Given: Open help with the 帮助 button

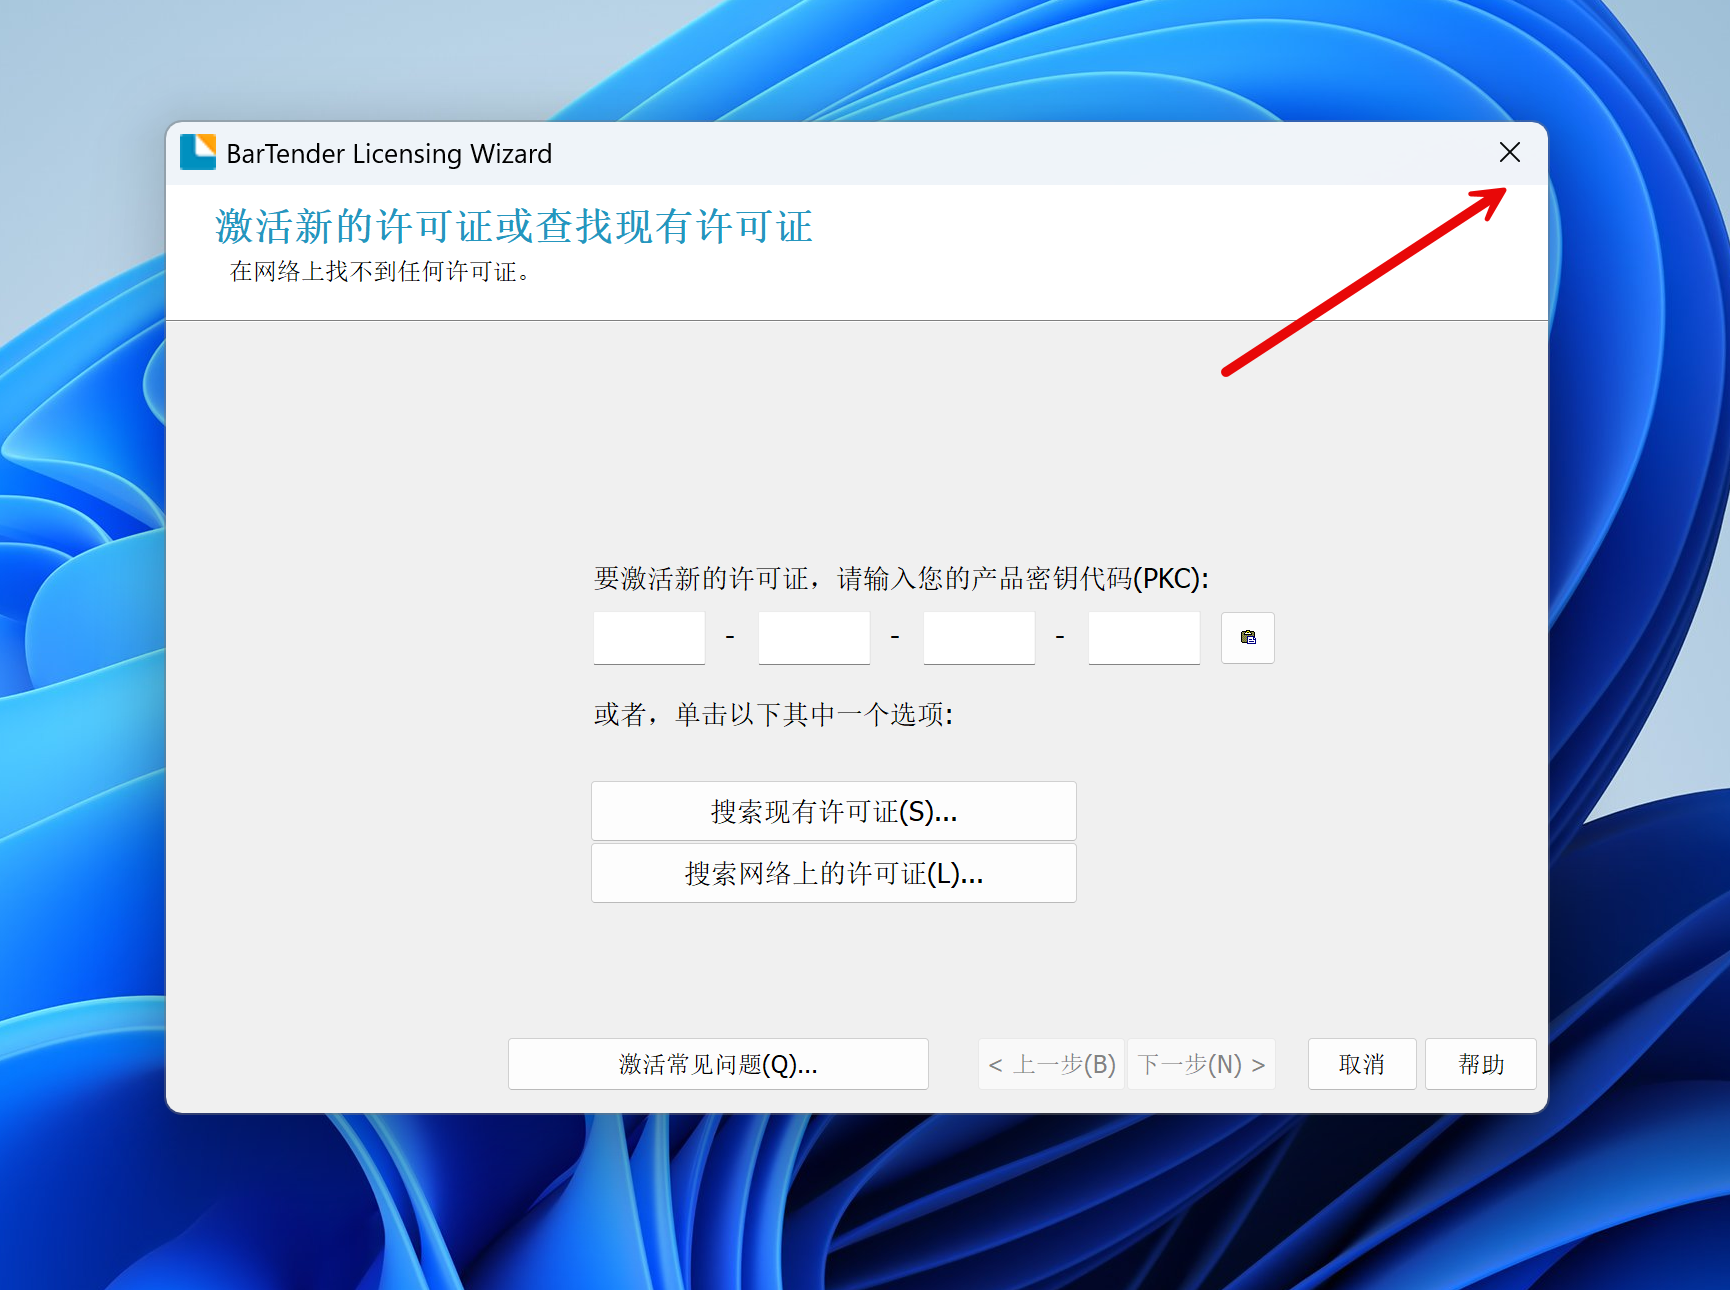Looking at the screenshot, I should tap(1480, 1064).
